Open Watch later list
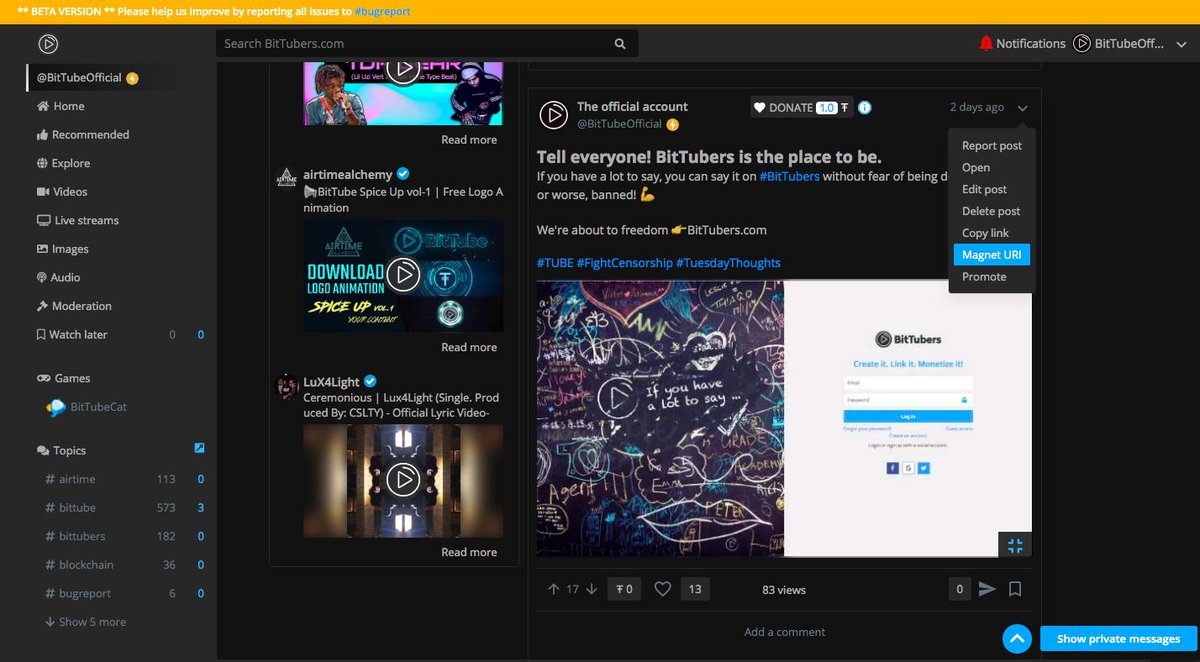1200x662 pixels. tap(72, 335)
